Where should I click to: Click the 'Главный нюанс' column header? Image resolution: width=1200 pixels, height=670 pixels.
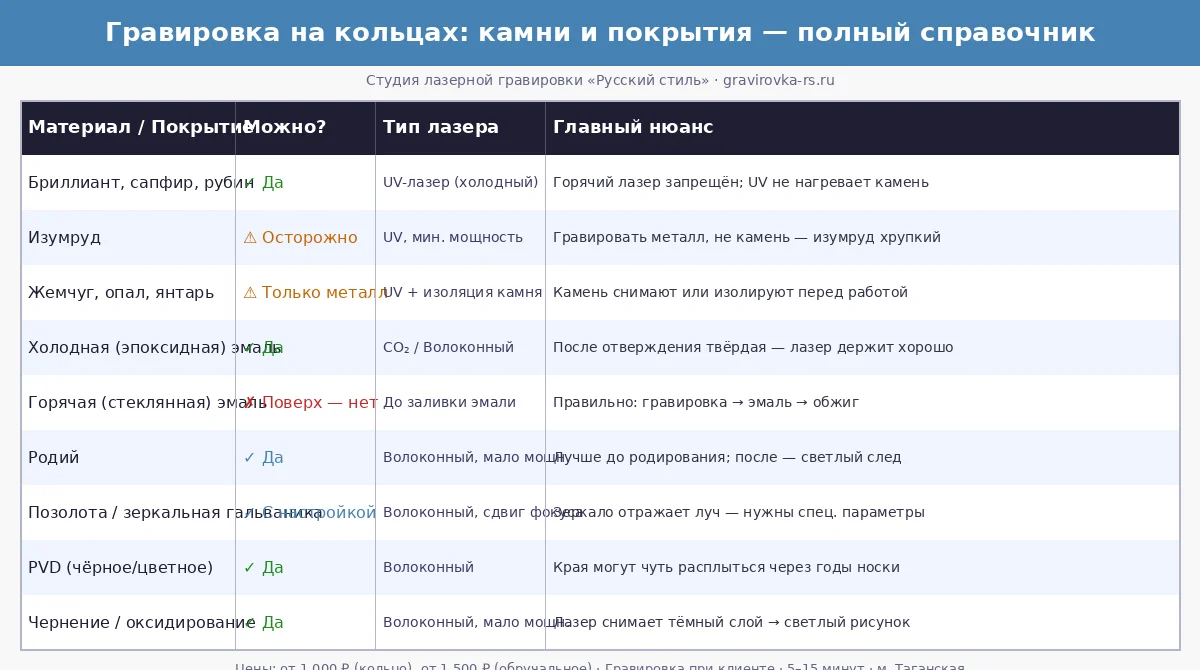862,128
